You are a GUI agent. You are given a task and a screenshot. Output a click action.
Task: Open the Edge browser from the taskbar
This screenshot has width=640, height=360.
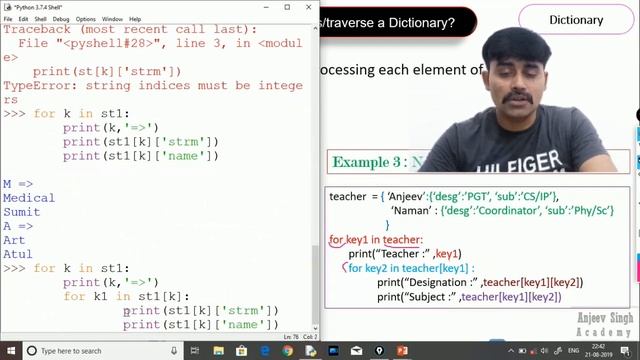265,351
